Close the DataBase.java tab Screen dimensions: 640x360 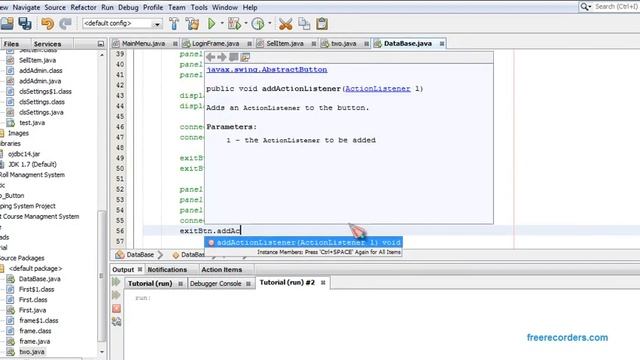point(442,43)
